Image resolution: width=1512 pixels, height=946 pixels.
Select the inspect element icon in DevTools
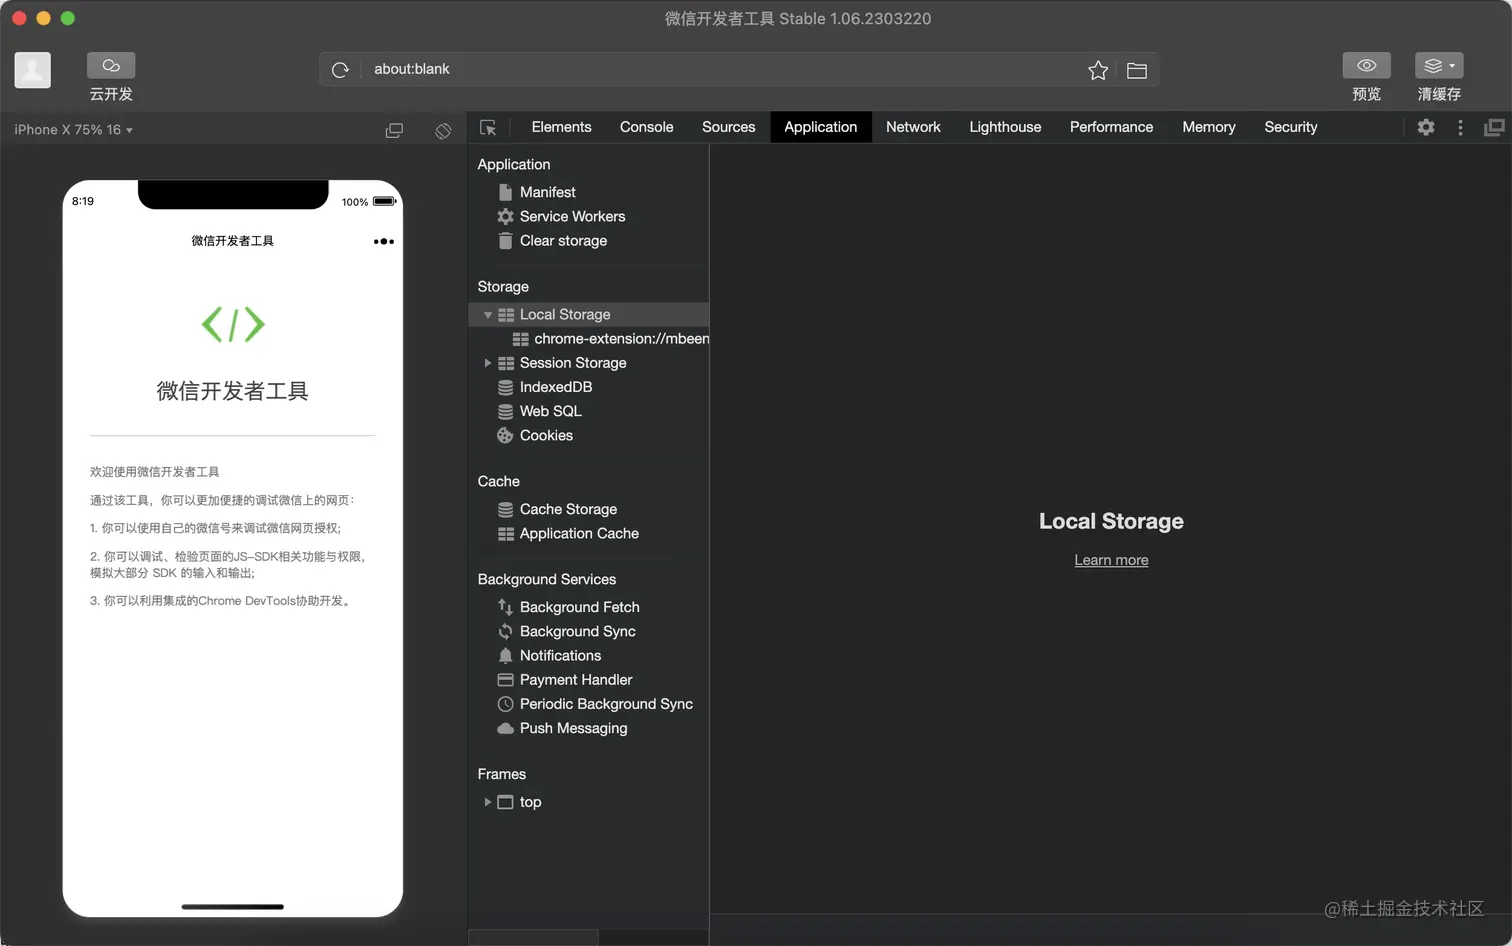pos(489,127)
